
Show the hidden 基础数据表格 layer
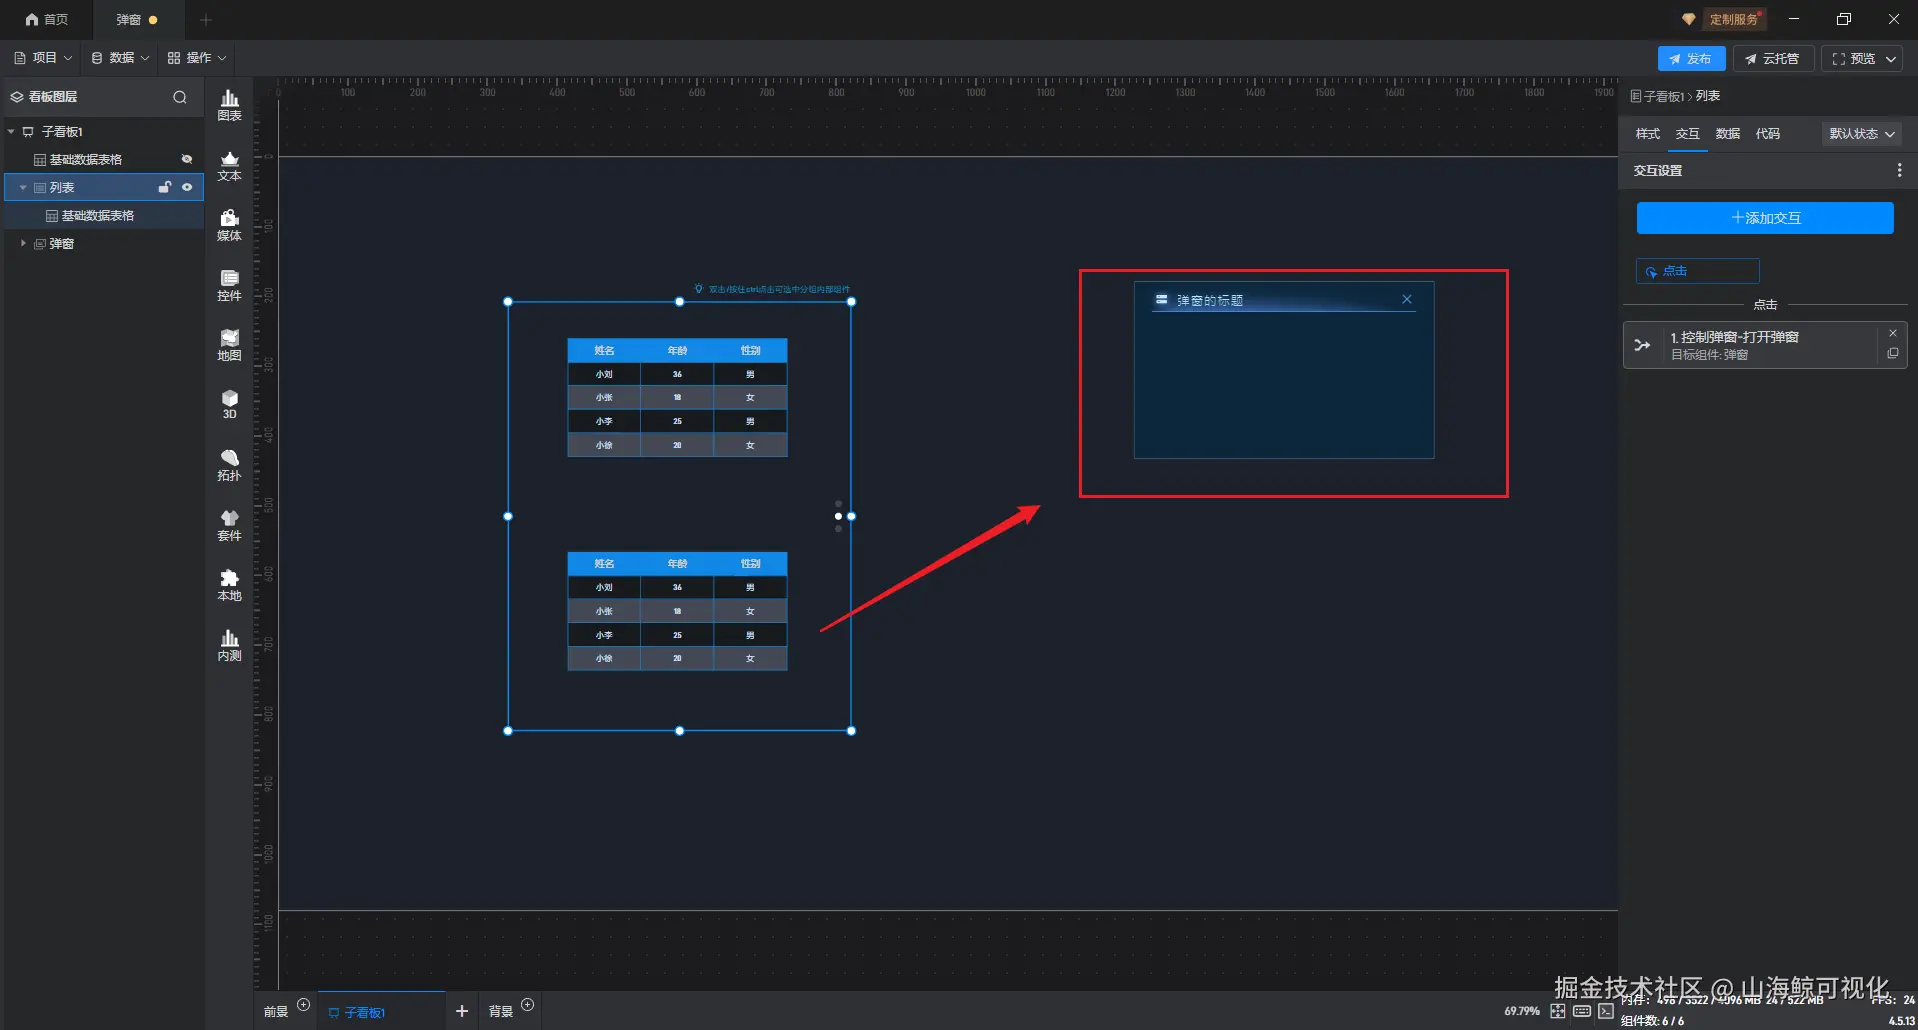[x=187, y=159]
